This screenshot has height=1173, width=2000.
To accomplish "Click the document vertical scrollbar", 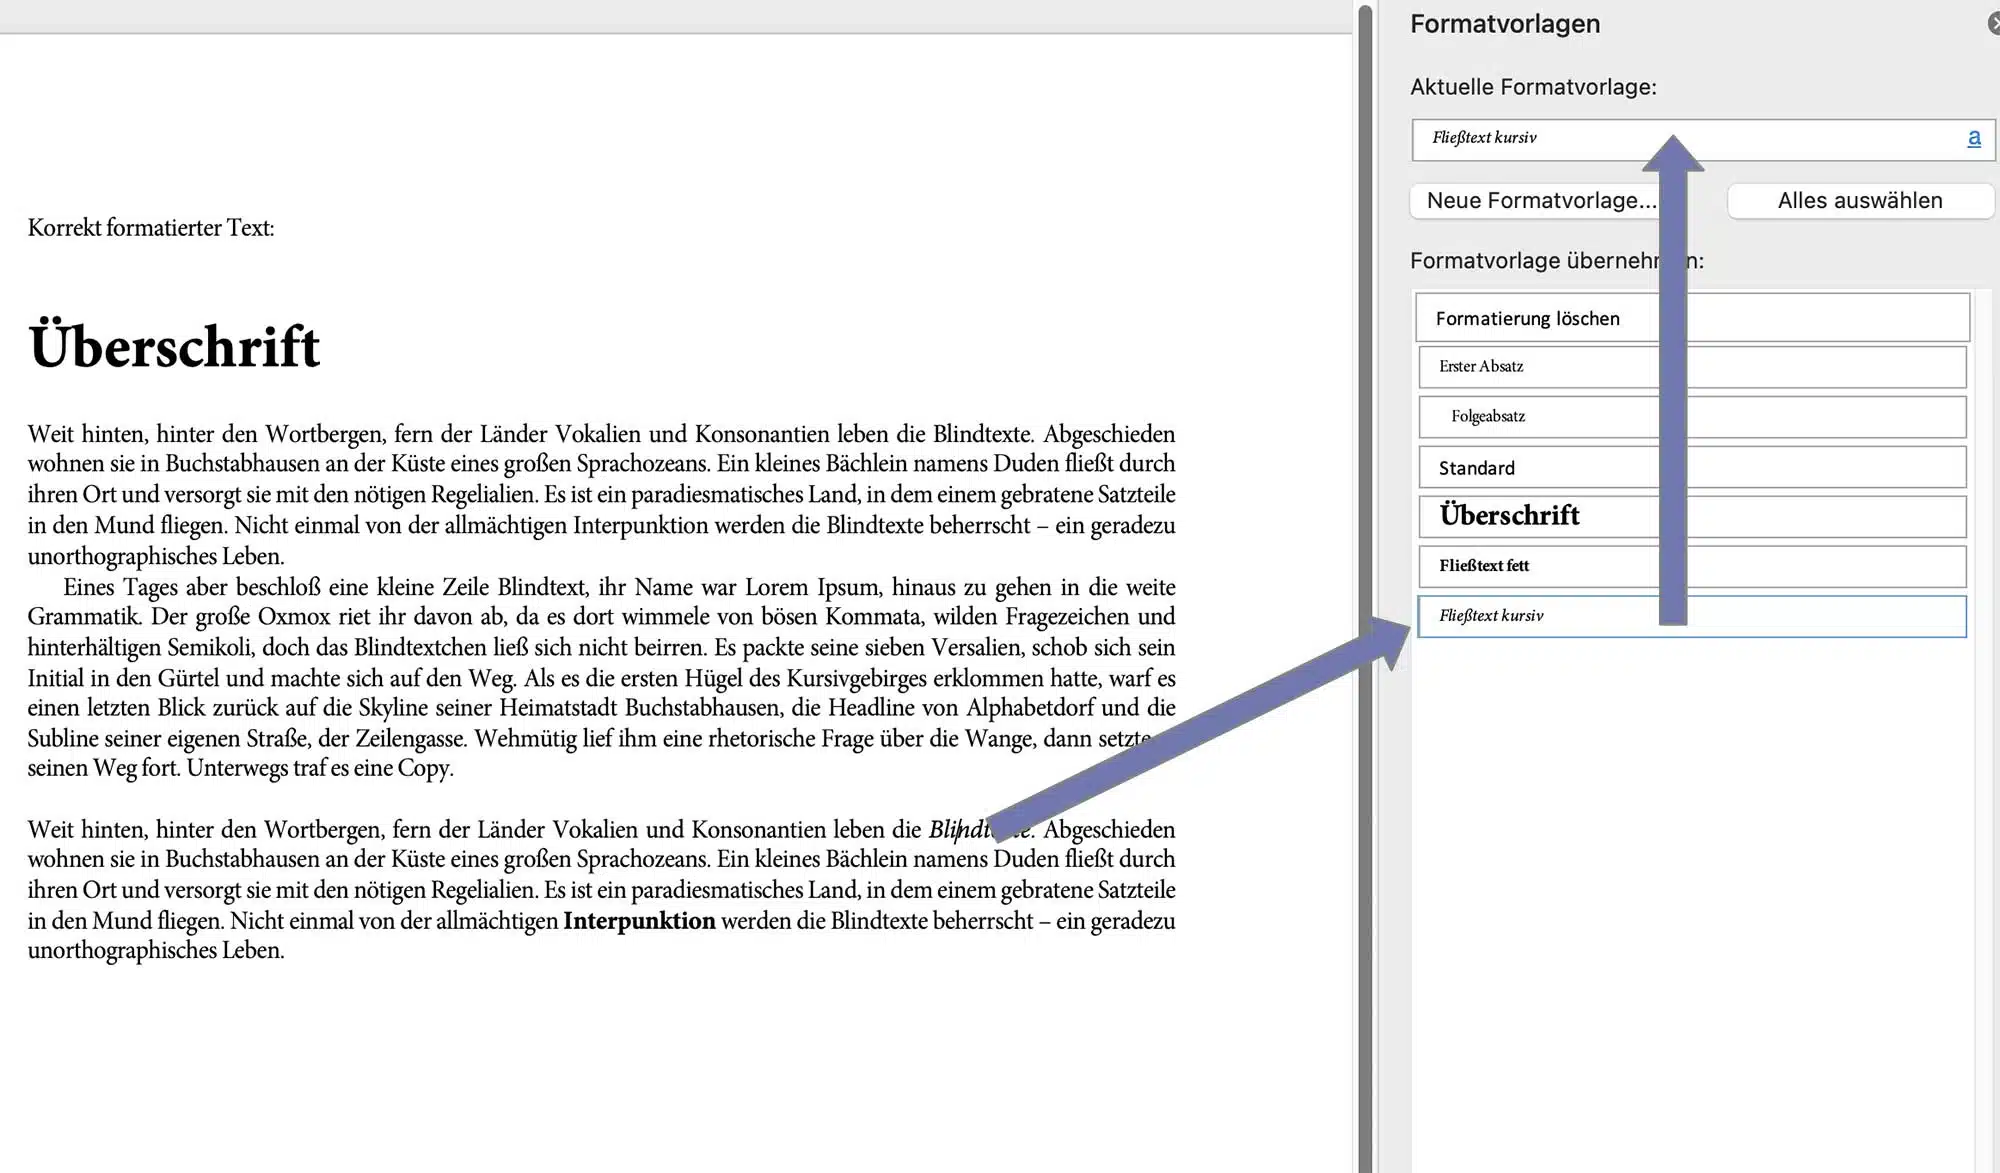I will (1365, 590).
